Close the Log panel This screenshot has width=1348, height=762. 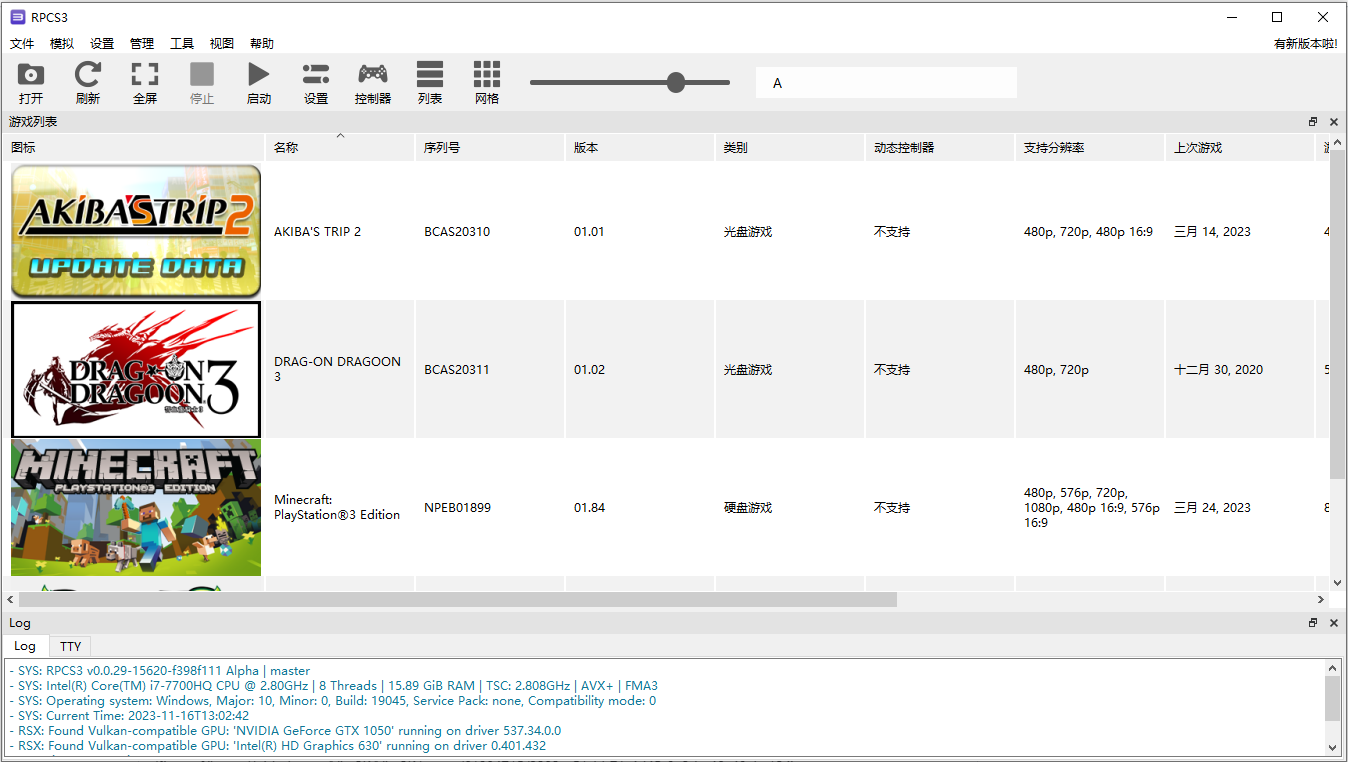pos(1334,623)
